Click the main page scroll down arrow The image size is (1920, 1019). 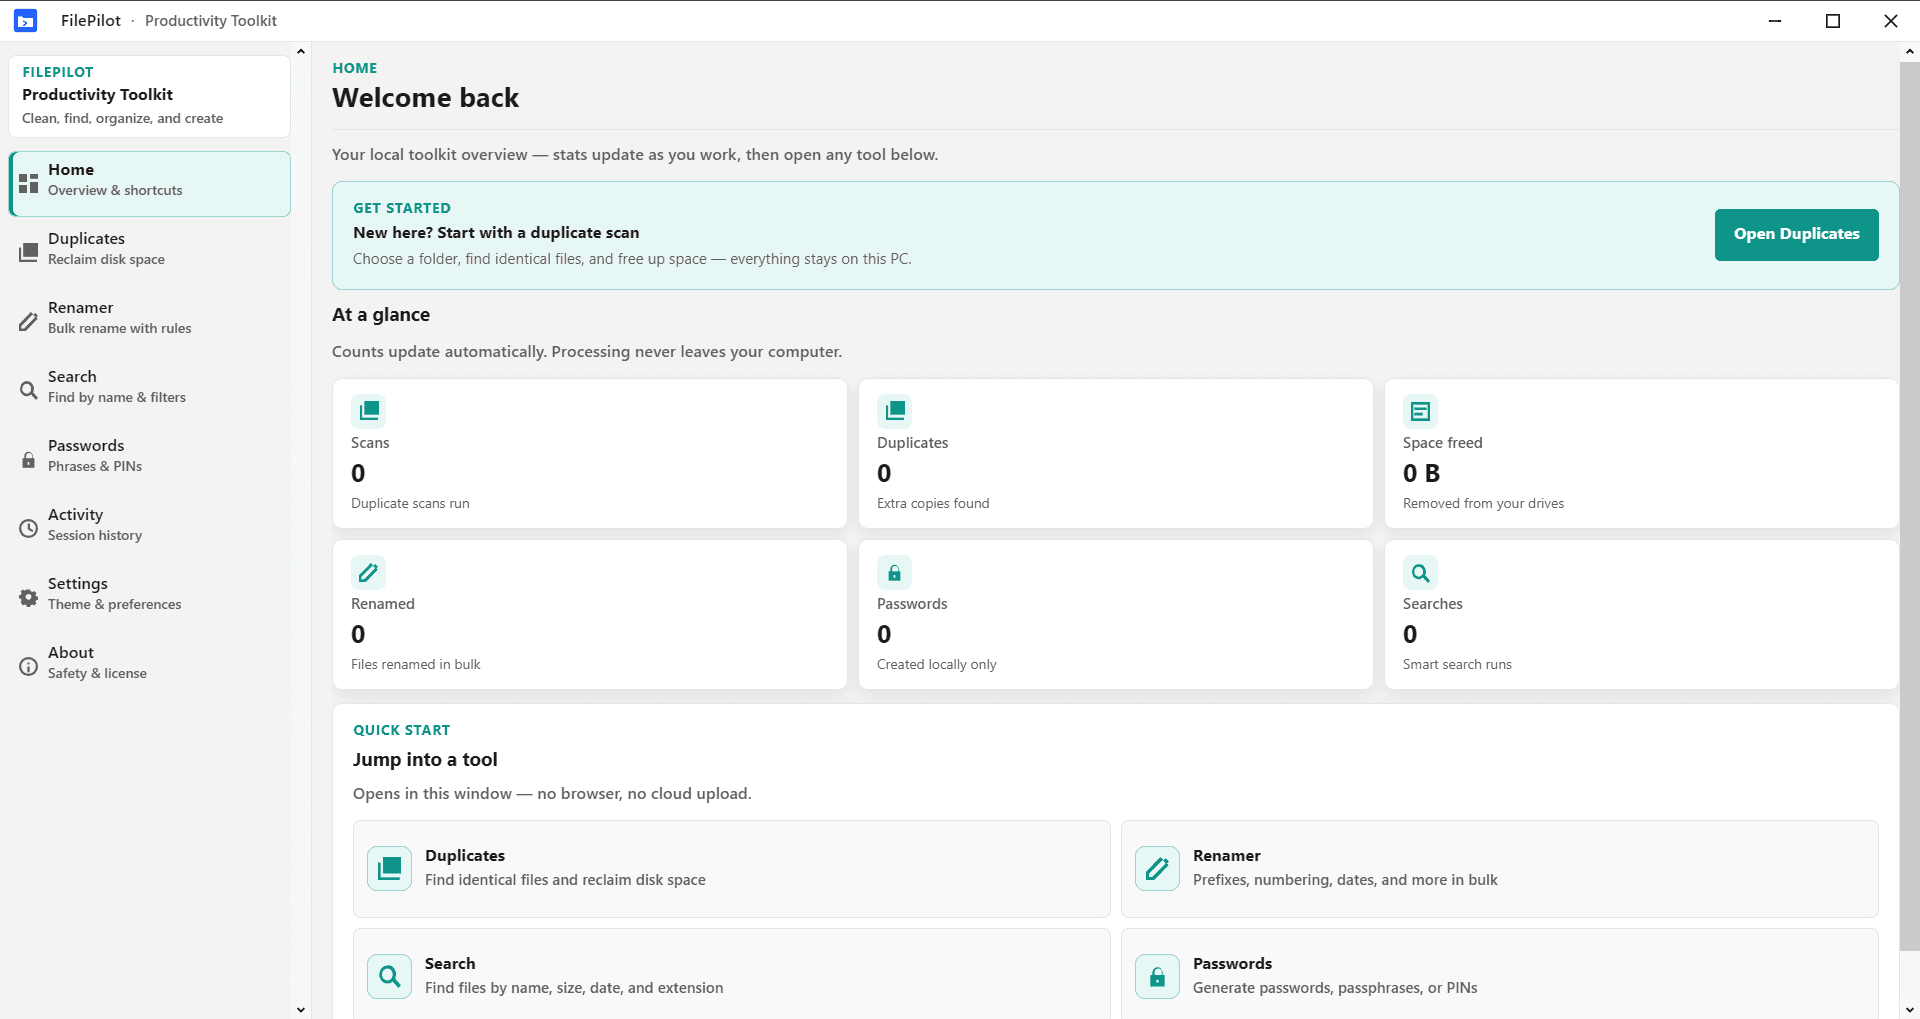tap(1910, 1010)
